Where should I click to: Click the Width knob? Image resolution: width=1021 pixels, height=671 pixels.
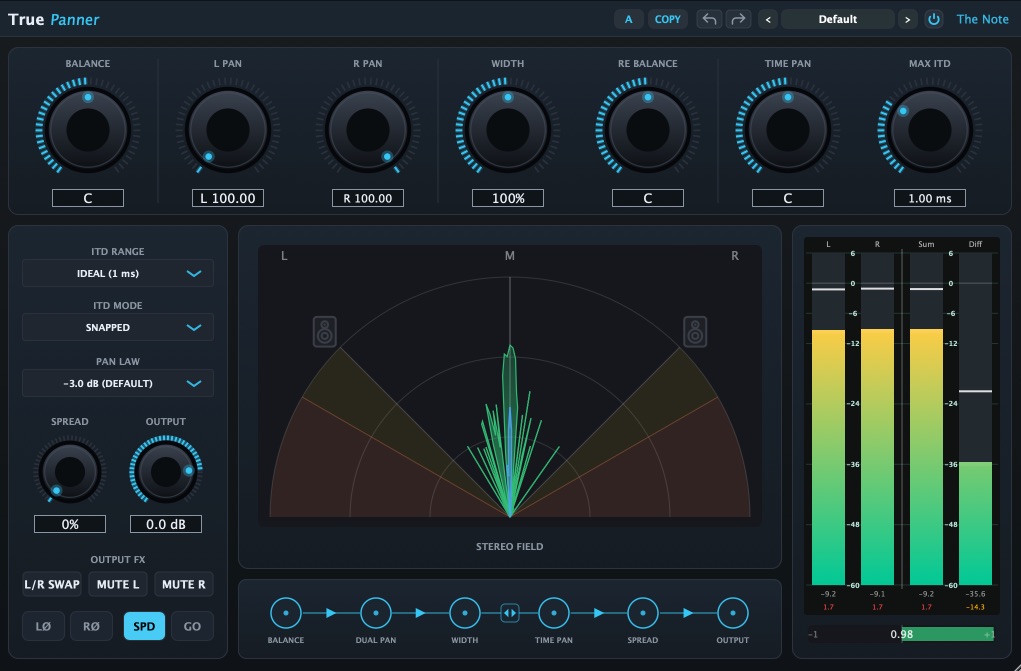click(x=508, y=129)
